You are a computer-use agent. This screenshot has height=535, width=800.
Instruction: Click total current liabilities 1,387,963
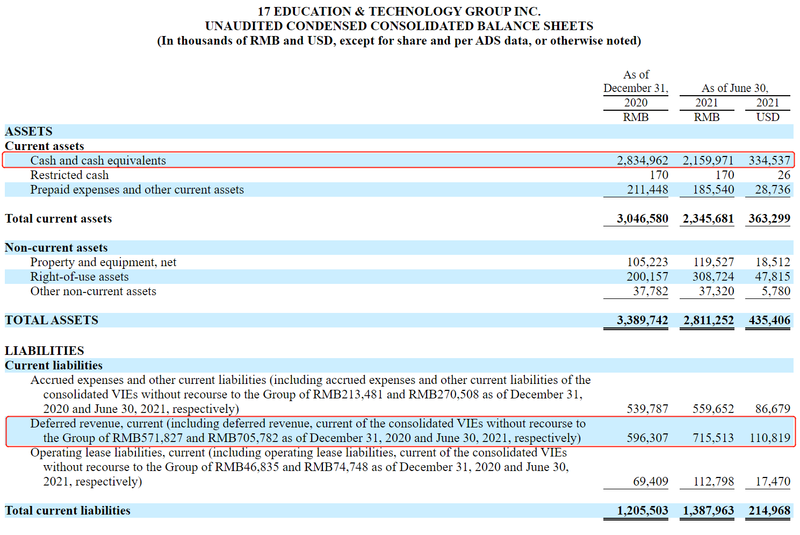708,511
